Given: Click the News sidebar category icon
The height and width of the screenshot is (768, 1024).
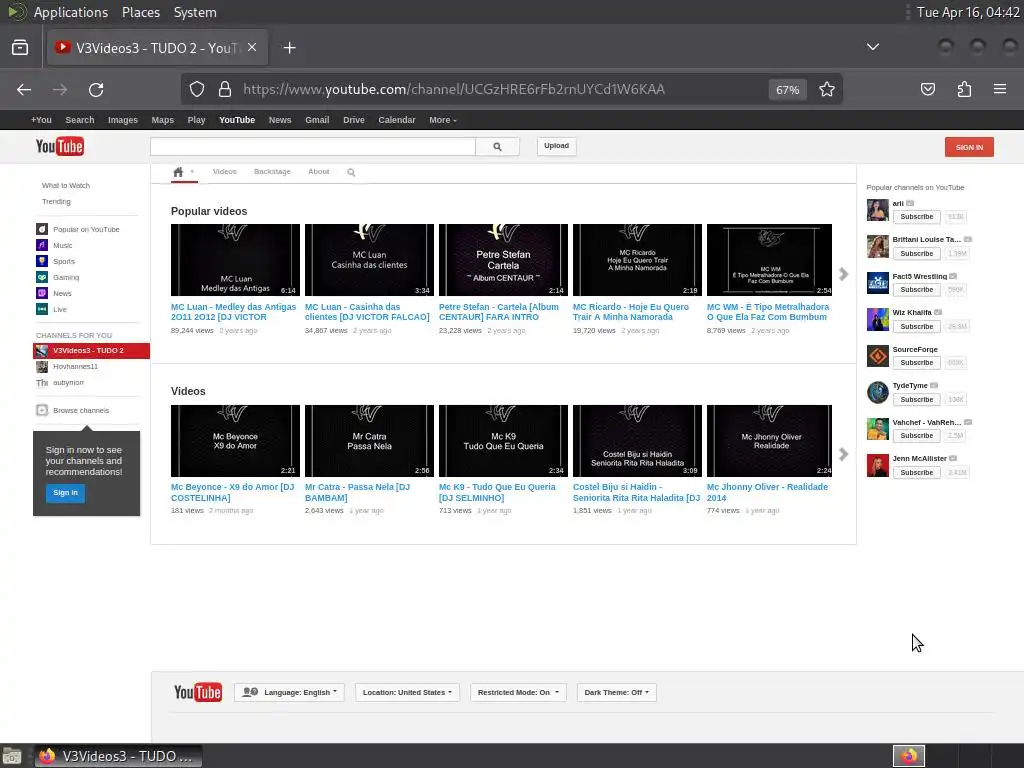Looking at the screenshot, I should 42,293.
